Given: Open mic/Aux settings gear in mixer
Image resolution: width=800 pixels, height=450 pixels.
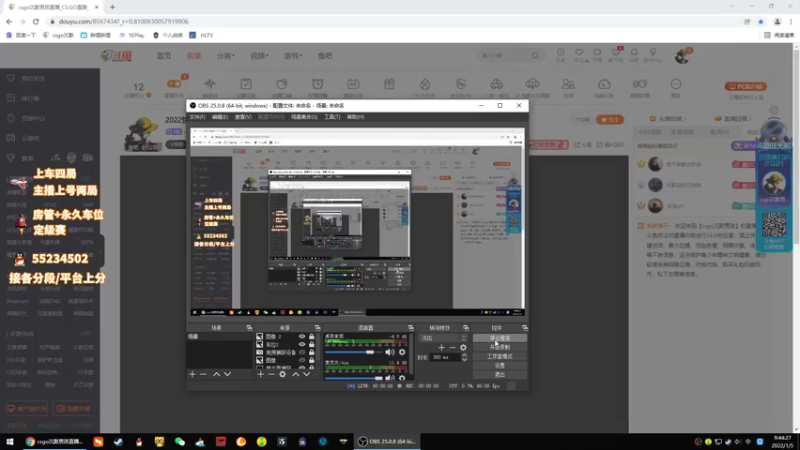Looking at the screenshot, I should [402, 378].
